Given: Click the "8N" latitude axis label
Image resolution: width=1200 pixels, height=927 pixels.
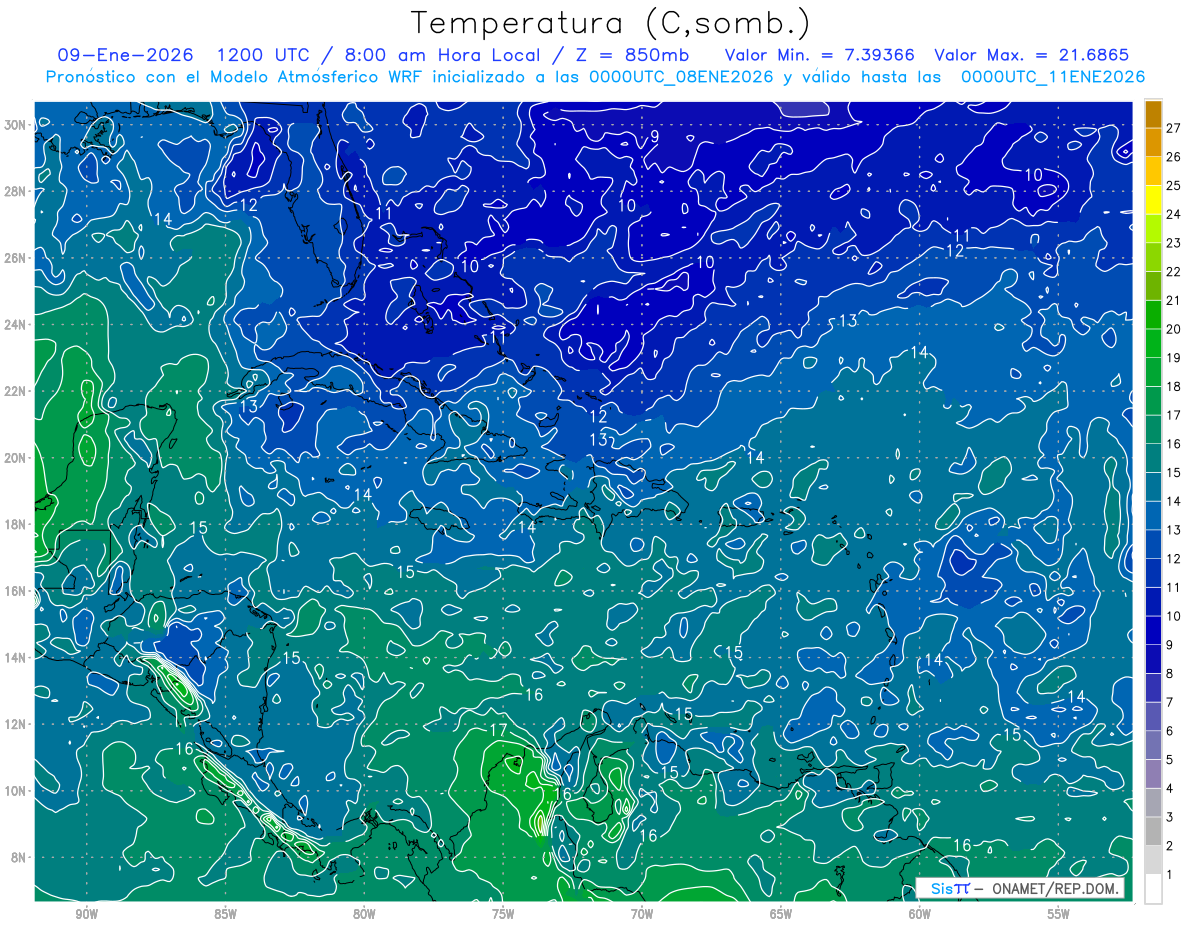Looking at the screenshot, I should pos(18,857).
